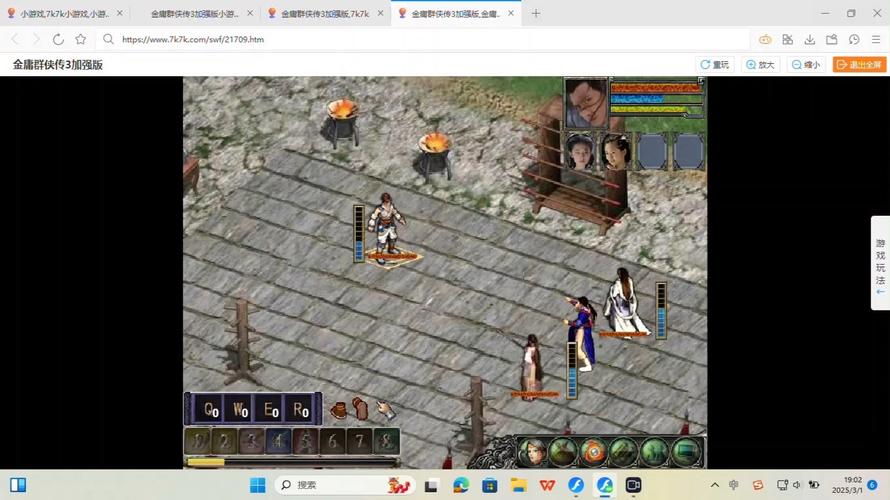
Task: Click the second green round menu button
Action: [563, 452]
